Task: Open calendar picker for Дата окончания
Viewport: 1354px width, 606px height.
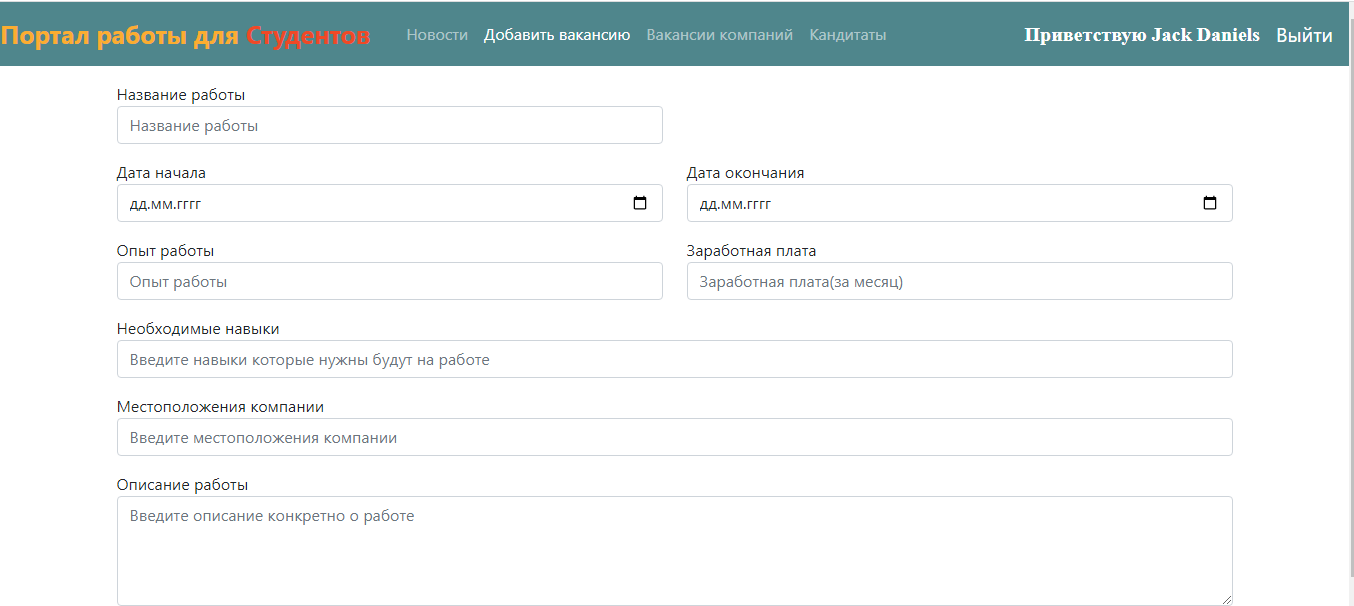Action: (1210, 204)
